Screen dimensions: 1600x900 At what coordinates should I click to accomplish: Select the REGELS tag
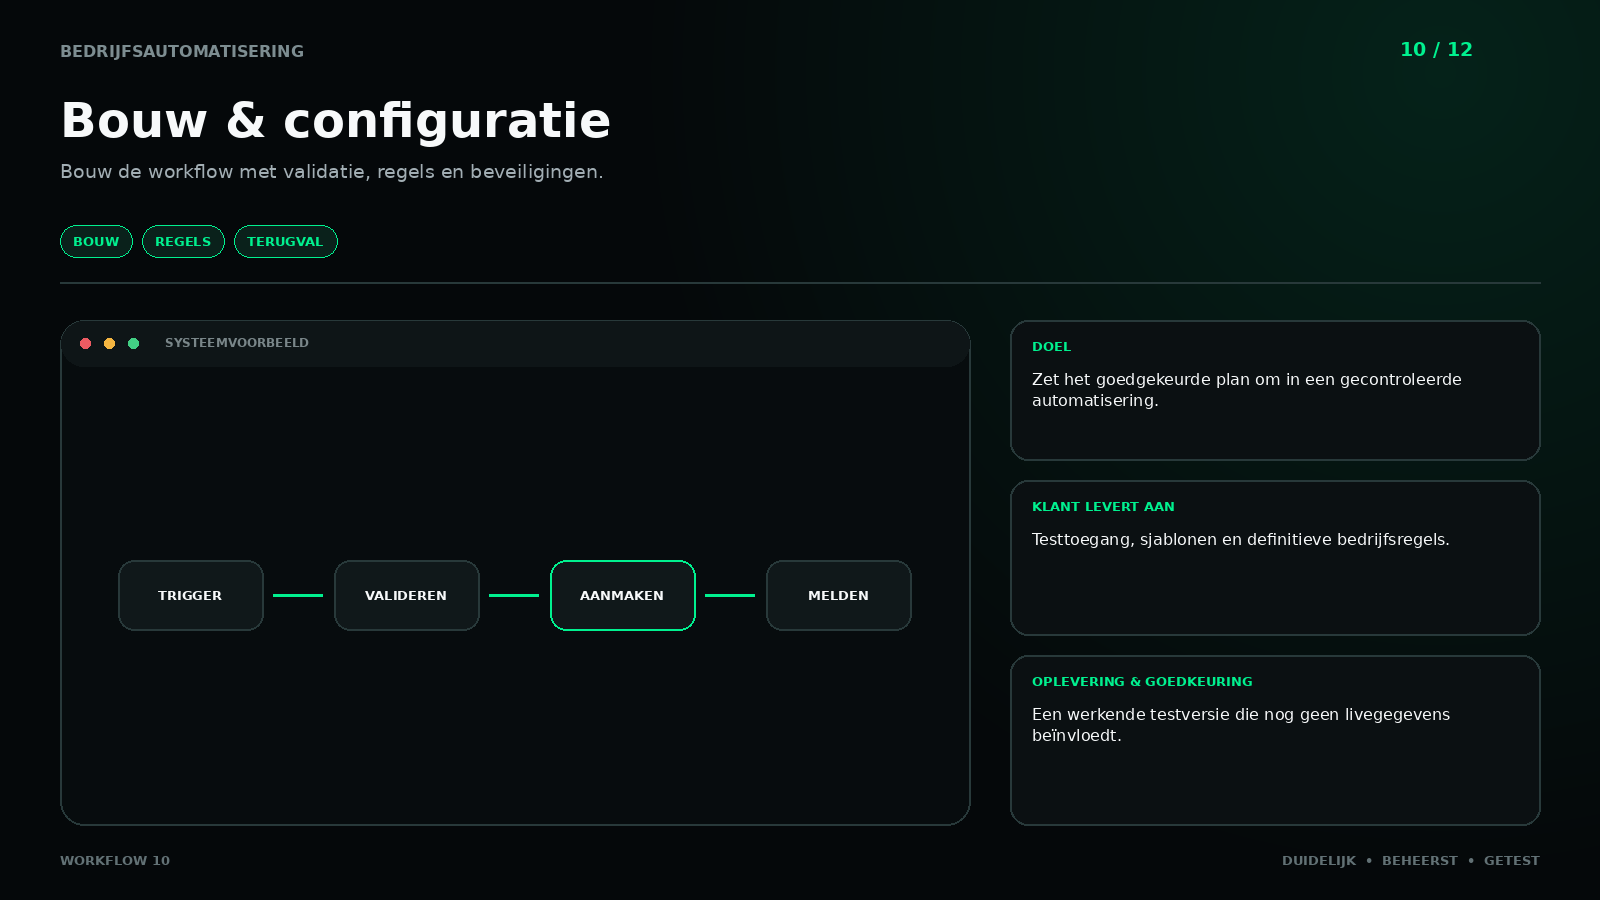183,241
